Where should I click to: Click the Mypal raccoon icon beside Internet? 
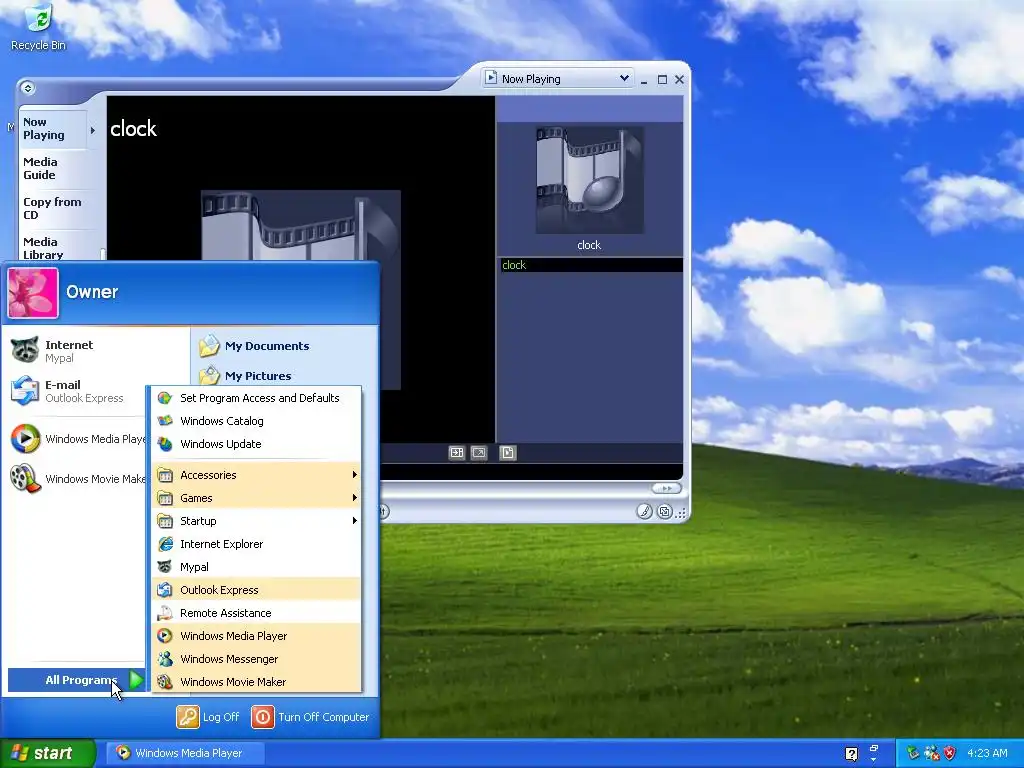tap(25, 351)
